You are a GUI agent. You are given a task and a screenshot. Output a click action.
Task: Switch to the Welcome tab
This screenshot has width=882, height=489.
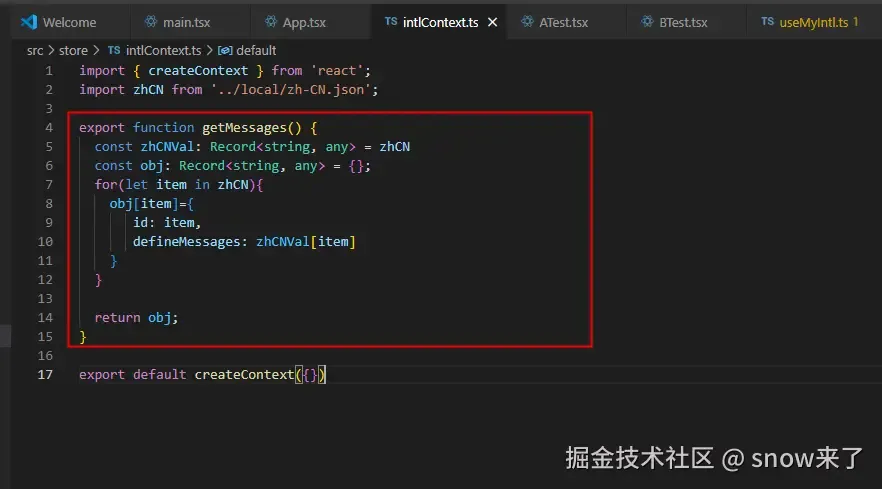click(70, 23)
